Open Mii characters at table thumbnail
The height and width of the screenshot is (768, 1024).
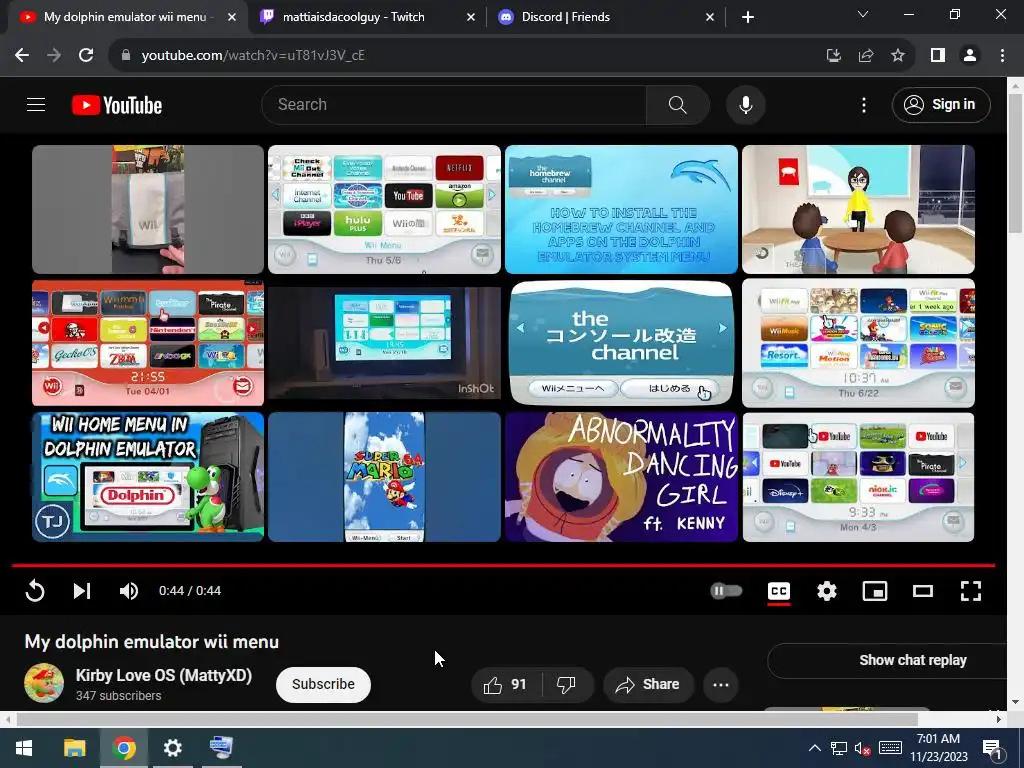coord(858,209)
